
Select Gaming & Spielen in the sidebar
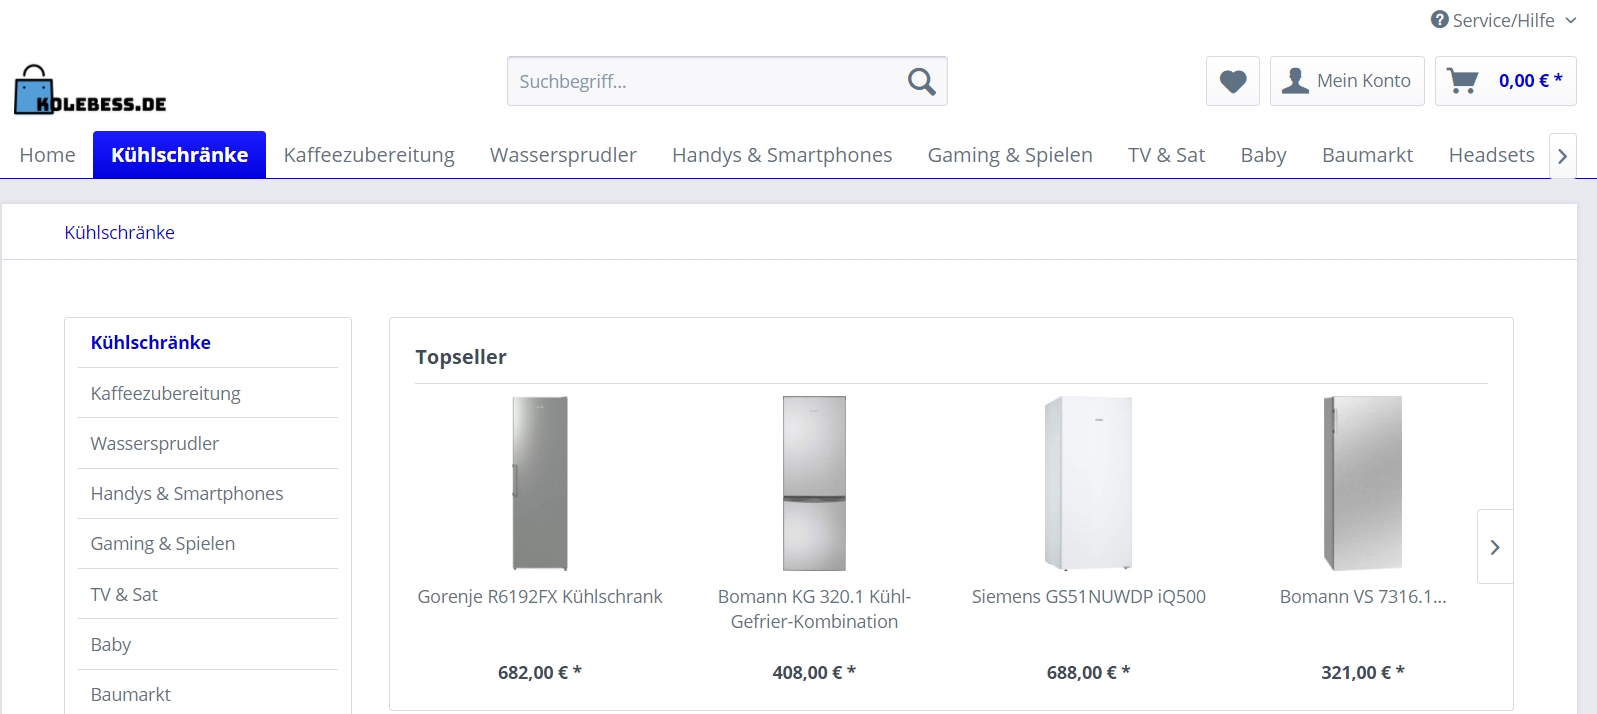[x=208, y=543]
